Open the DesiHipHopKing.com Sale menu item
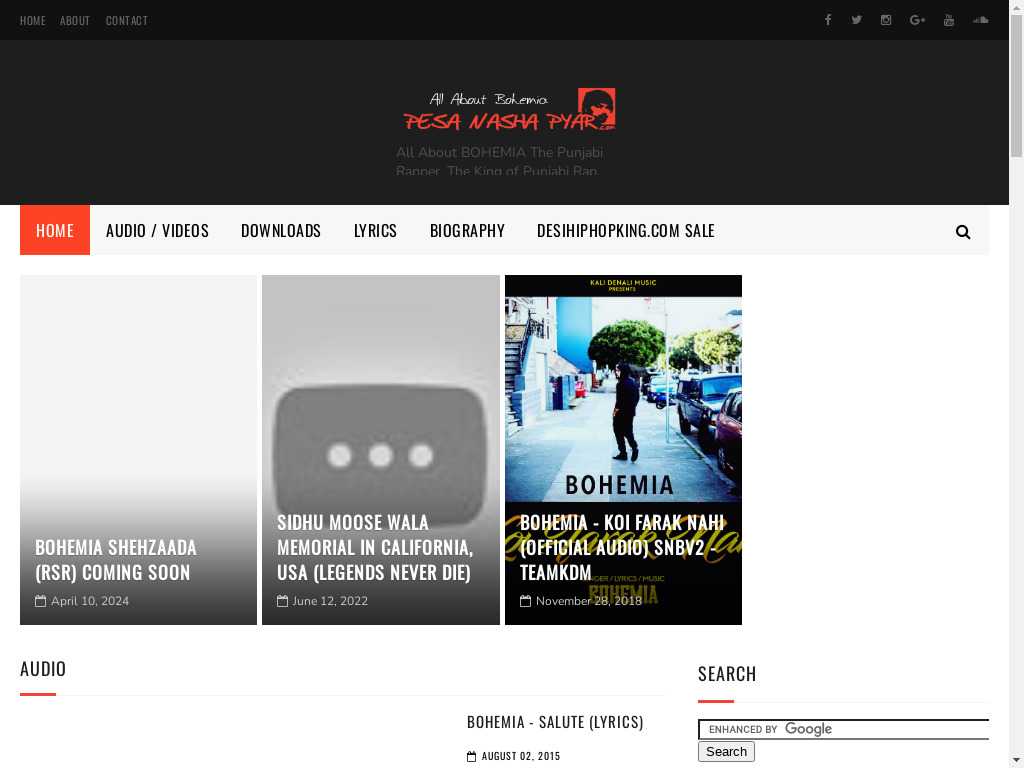The image size is (1024, 768). click(x=626, y=231)
